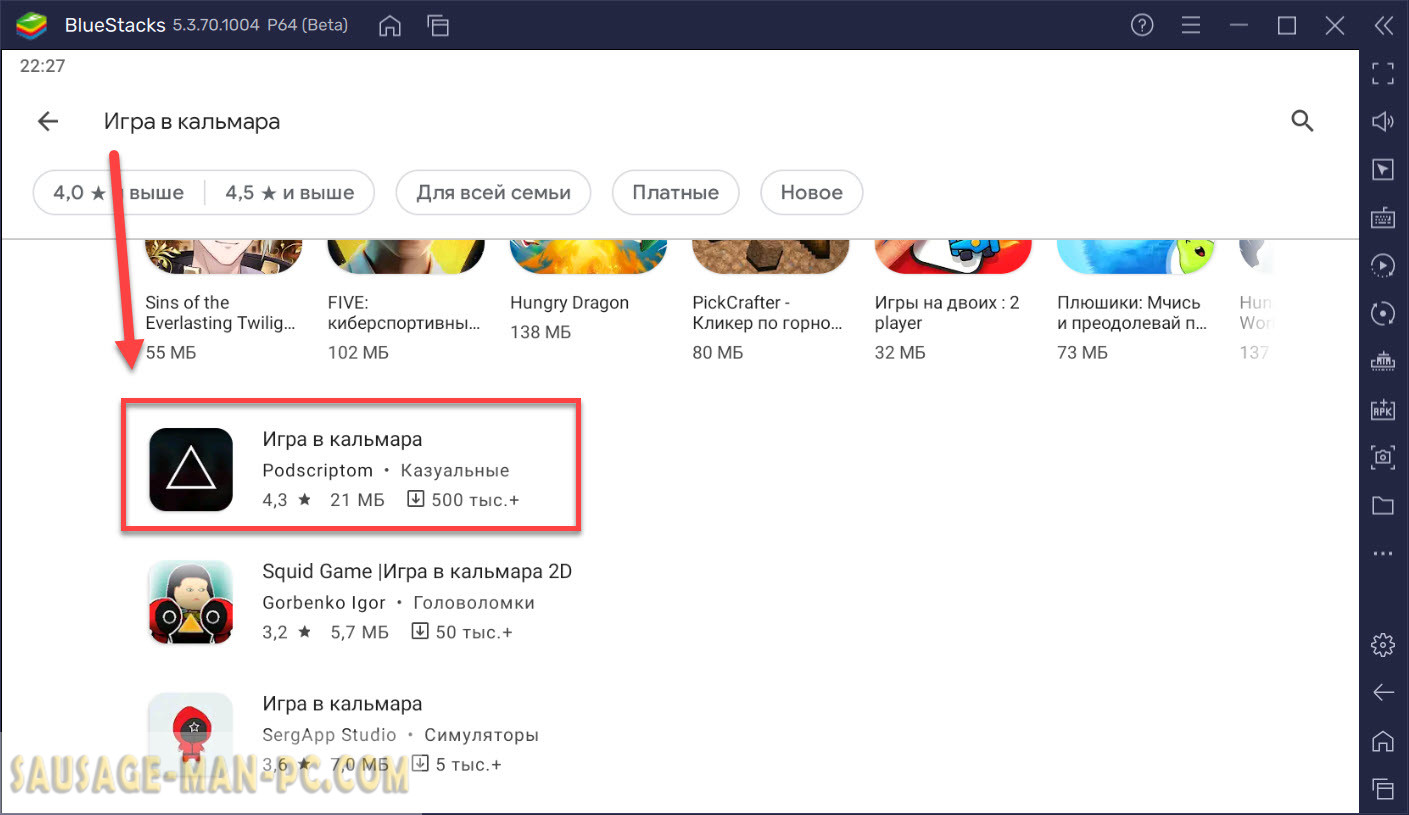The image size is (1409, 815).
Task: Open the Podscriptom triangle app icon
Action: [191, 469]
